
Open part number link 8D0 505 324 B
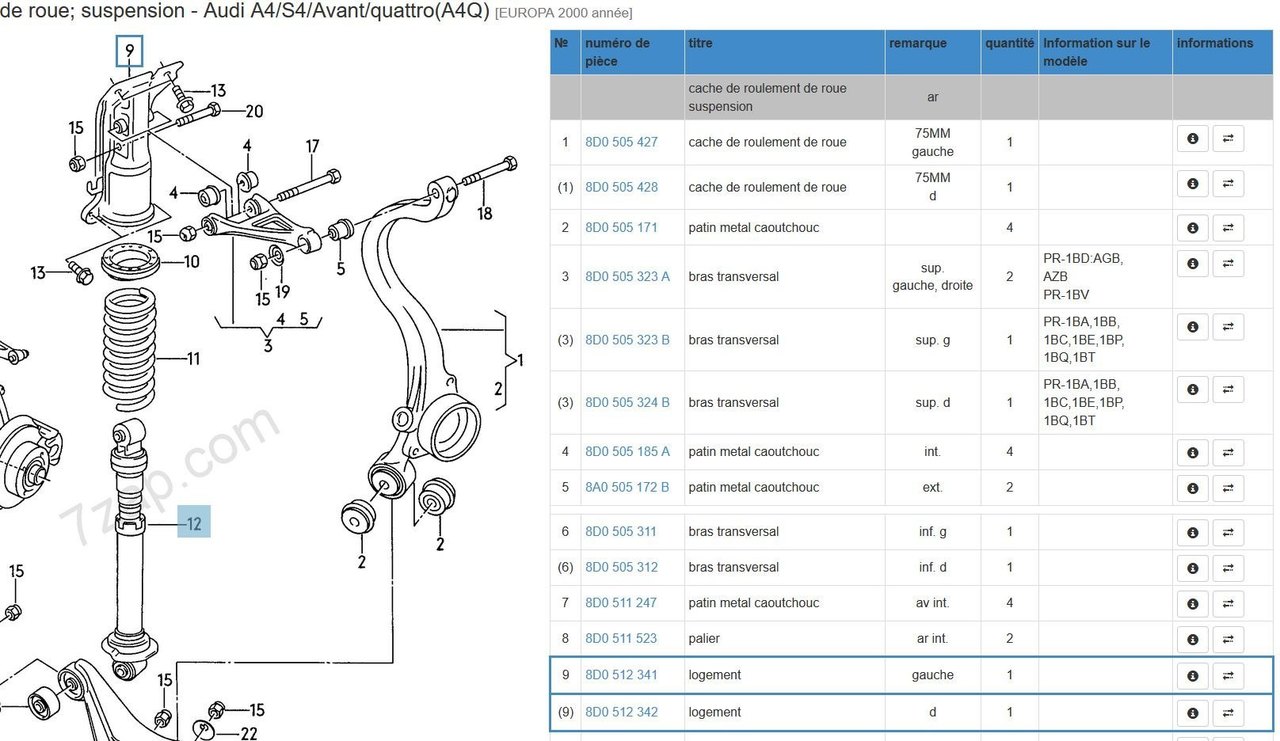tap(627, 403)
